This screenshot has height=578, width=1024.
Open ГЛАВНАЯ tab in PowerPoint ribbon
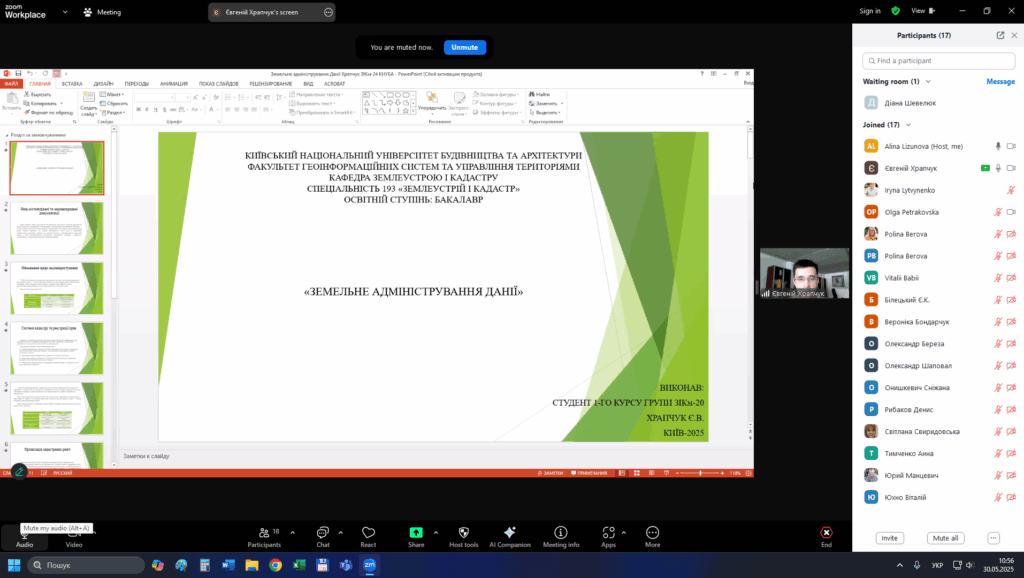(40, 84)
